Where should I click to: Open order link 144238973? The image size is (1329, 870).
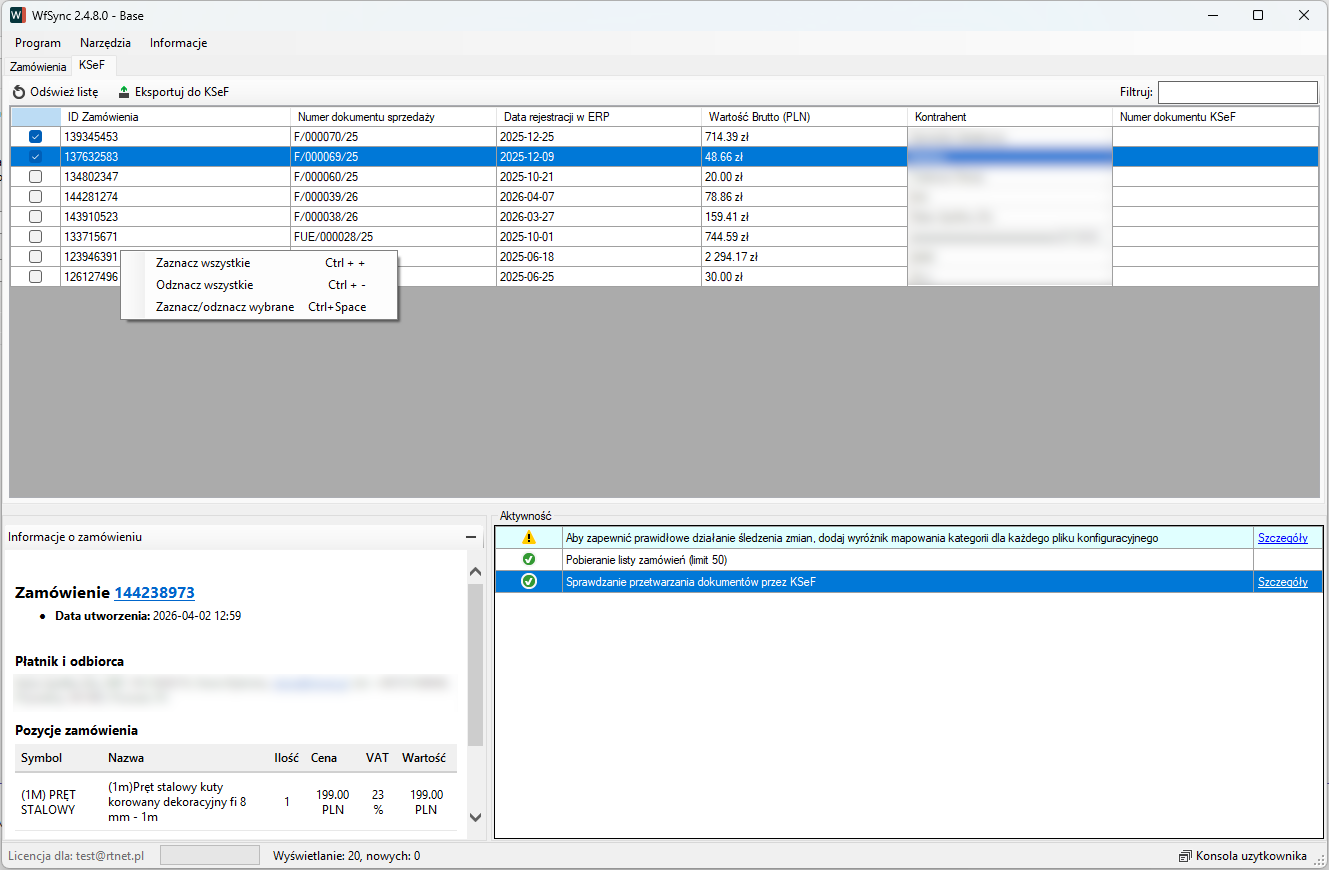(154, 593)
